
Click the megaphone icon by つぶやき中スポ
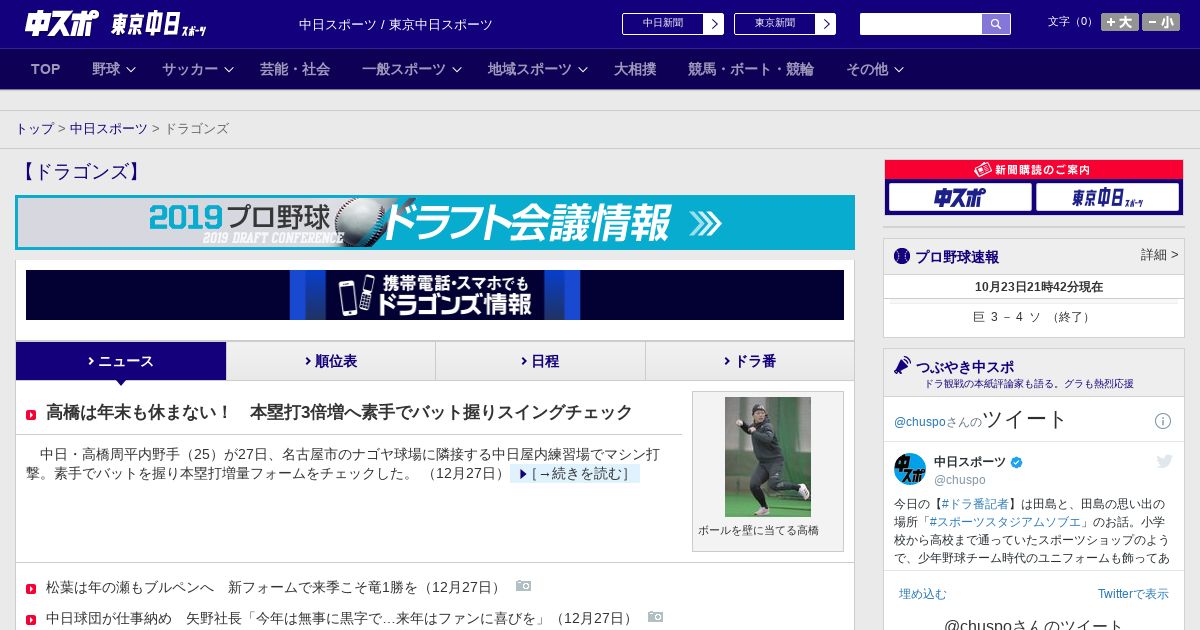pyautogui.click(x=902, y=366)
